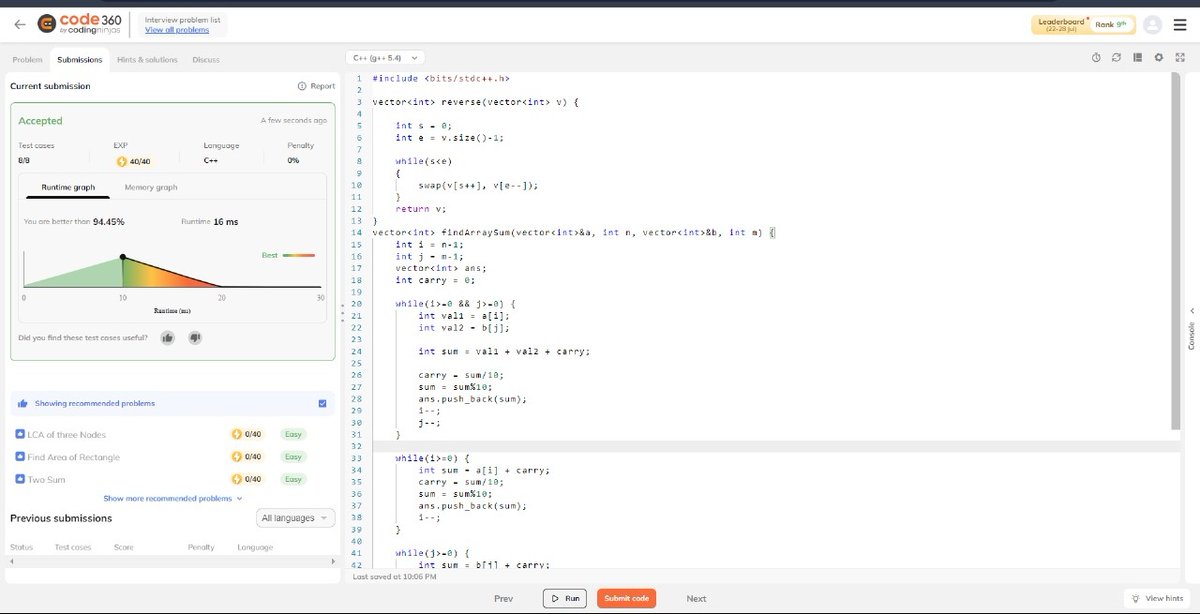Screen dimensions: 1200x614
Task: Enable the LCA of three Nodes checkbox
Action: pyautogui.click(x=22, y=433)
